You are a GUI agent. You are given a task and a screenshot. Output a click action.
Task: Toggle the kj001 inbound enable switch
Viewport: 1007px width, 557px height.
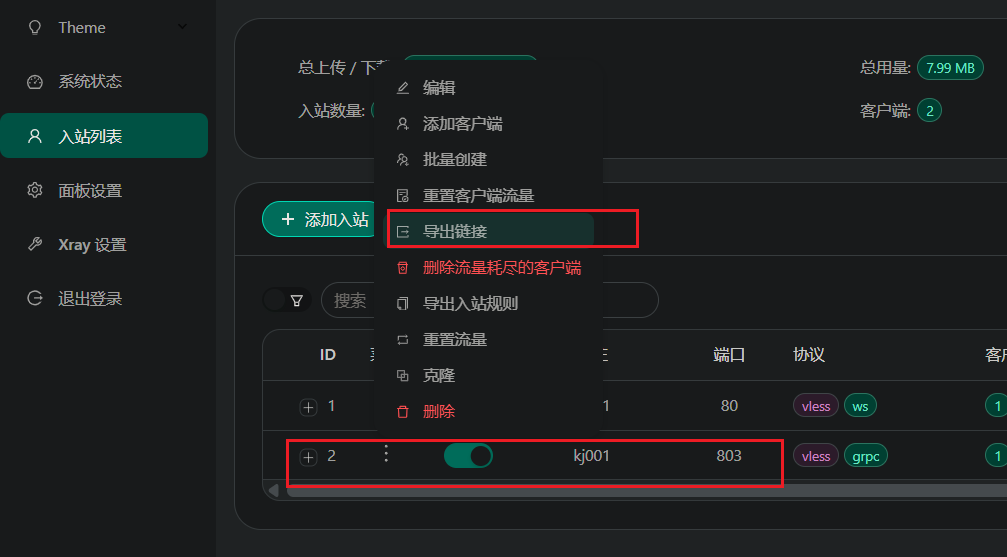468,455
